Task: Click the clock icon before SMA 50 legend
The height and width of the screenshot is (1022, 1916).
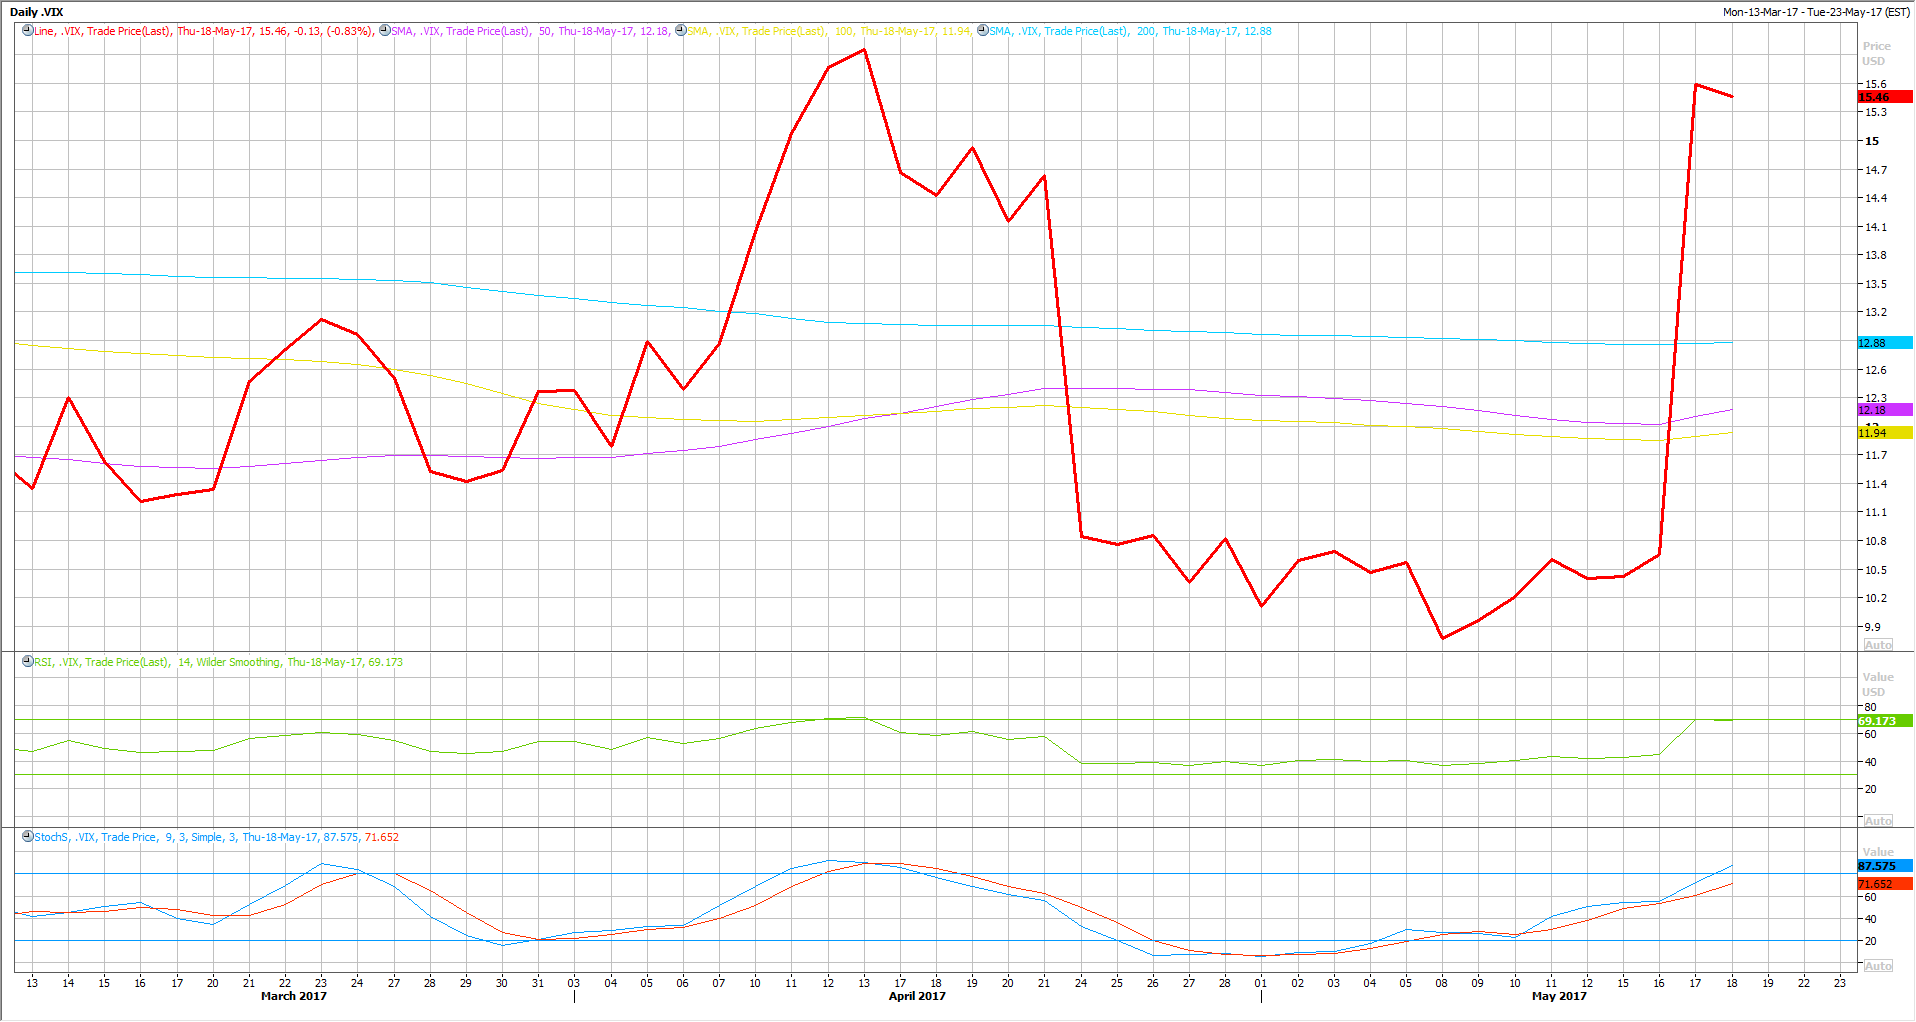Action: [x=385, y=31]
